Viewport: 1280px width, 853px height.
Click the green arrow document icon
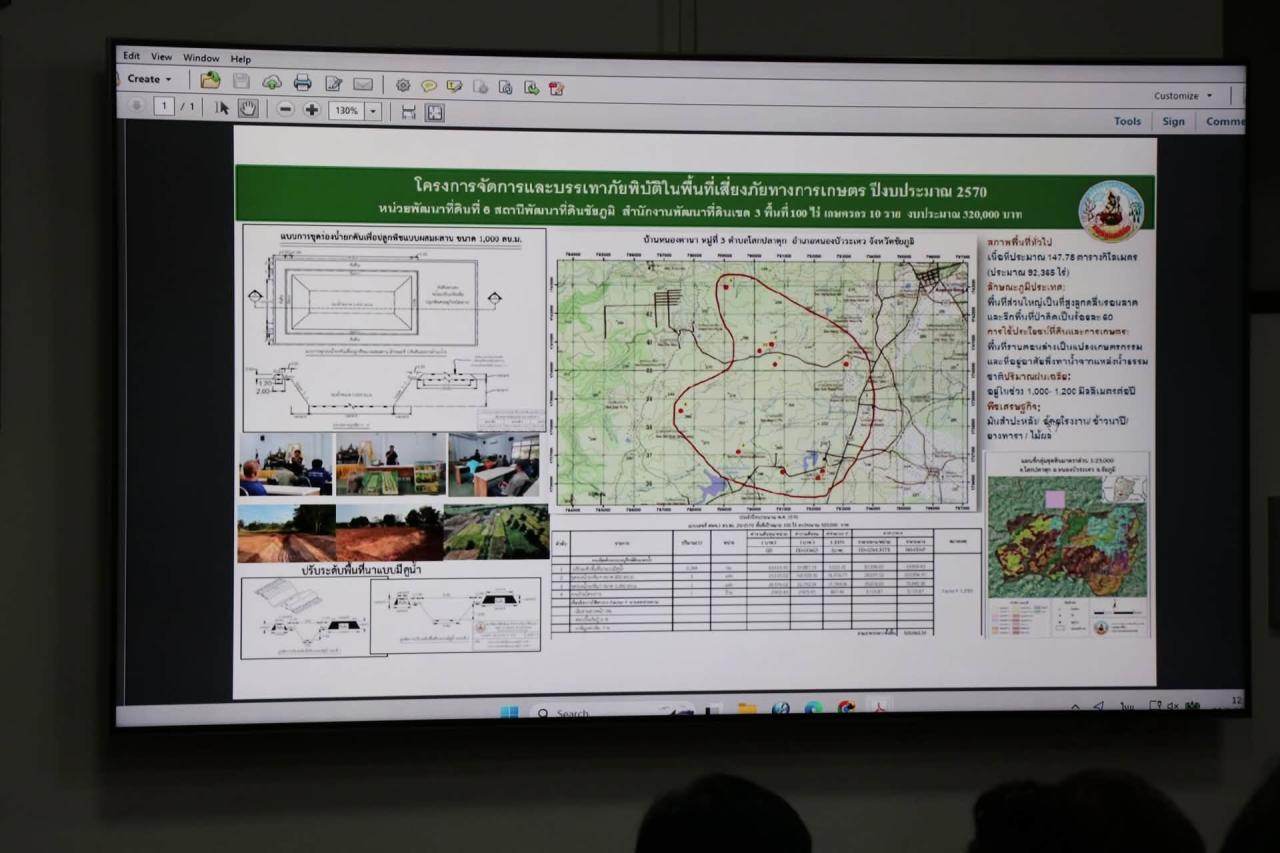pos(531,88)
